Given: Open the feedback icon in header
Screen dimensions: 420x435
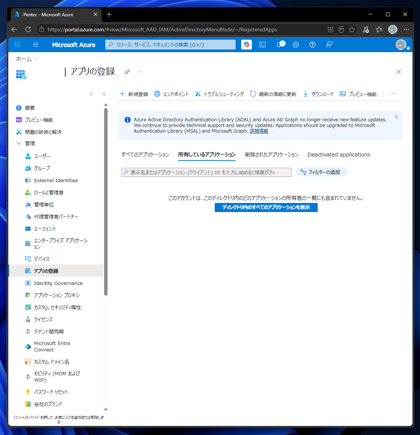Looking at the screenshot, I should pyautogui.click(x=329, y=45).
